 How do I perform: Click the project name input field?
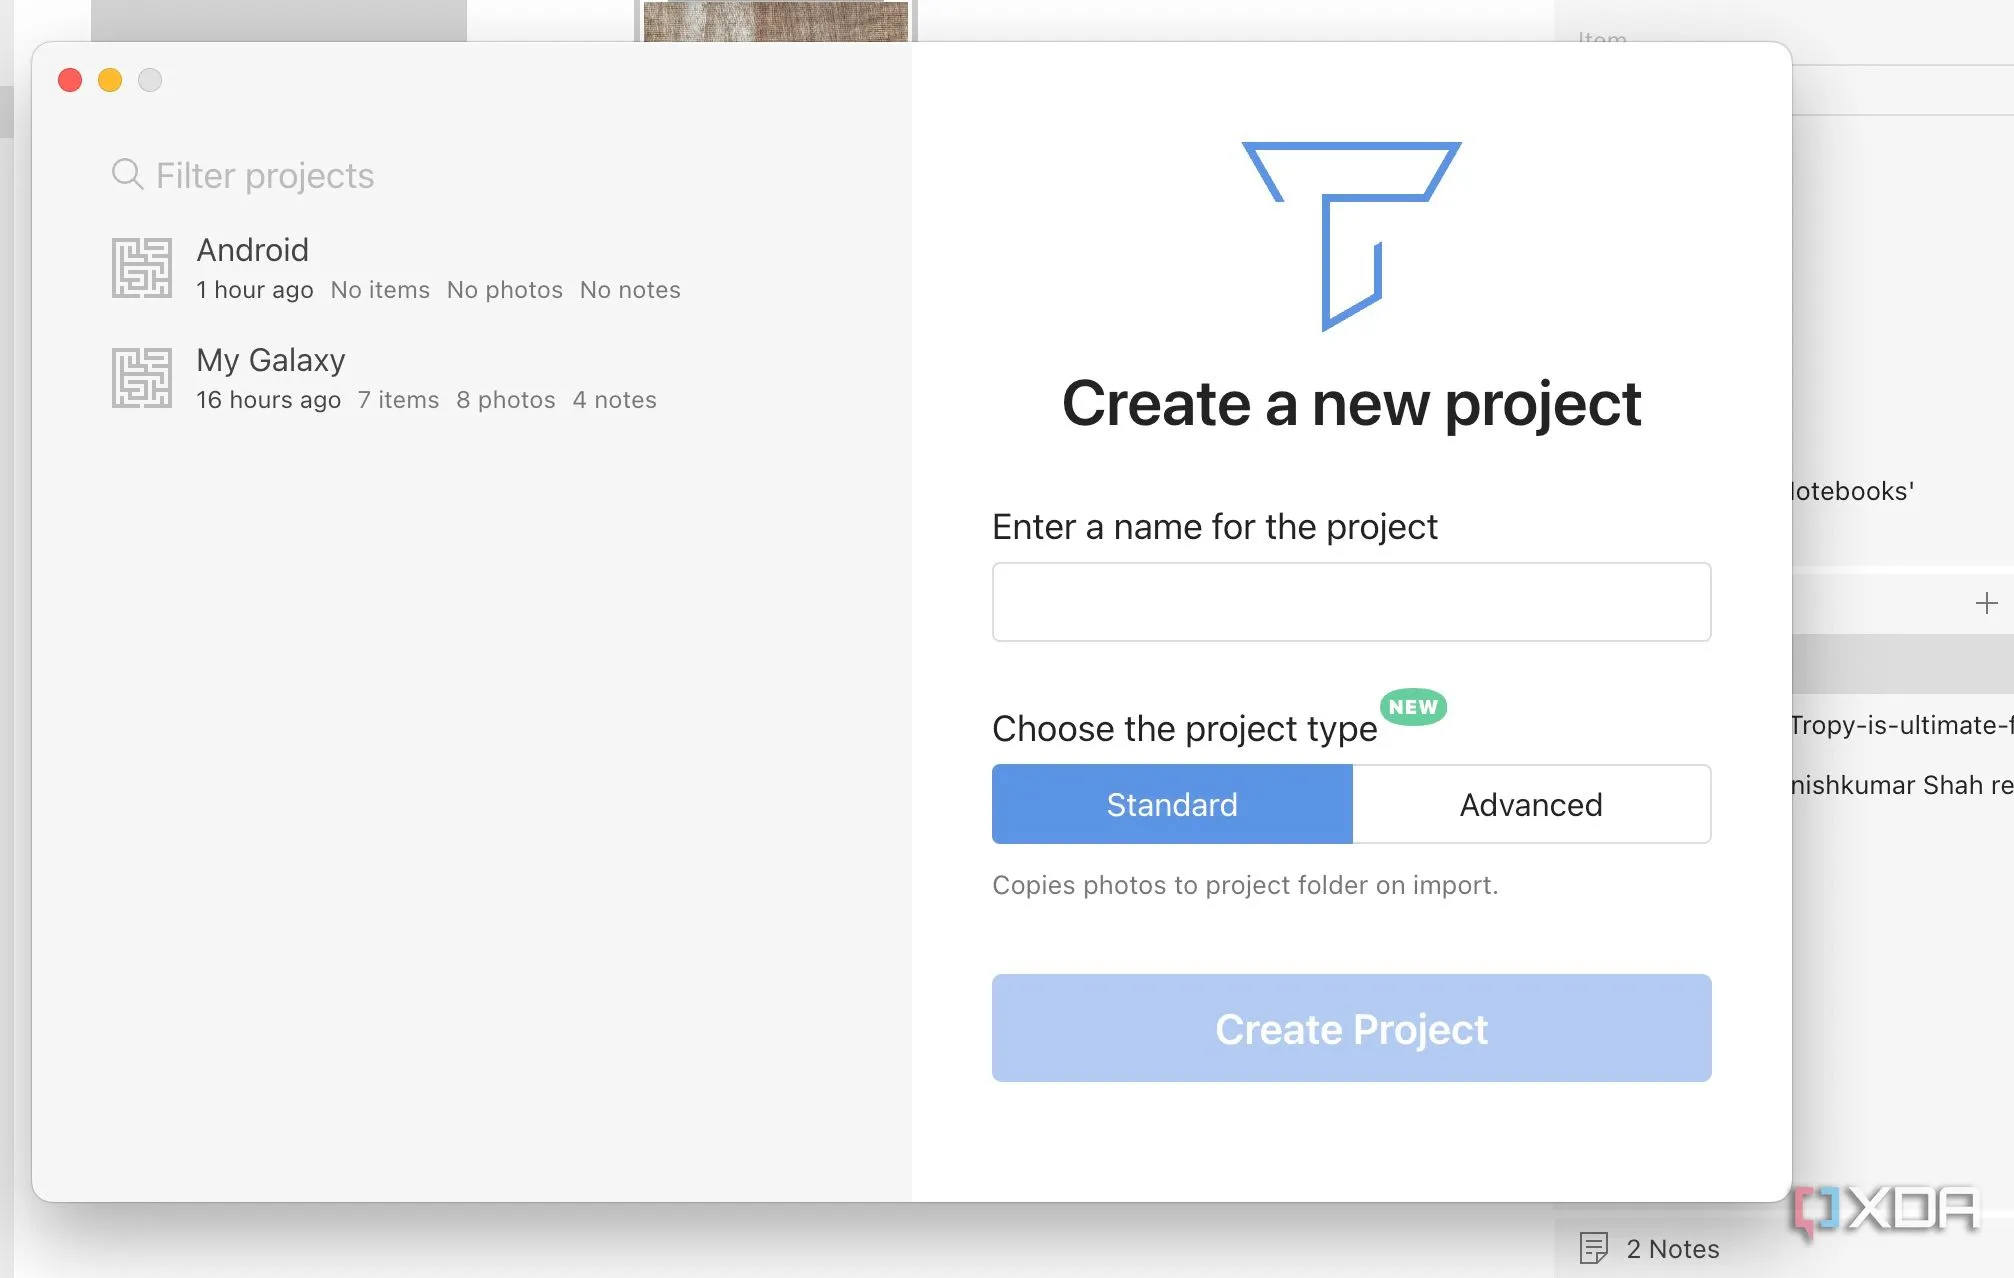1351,602
